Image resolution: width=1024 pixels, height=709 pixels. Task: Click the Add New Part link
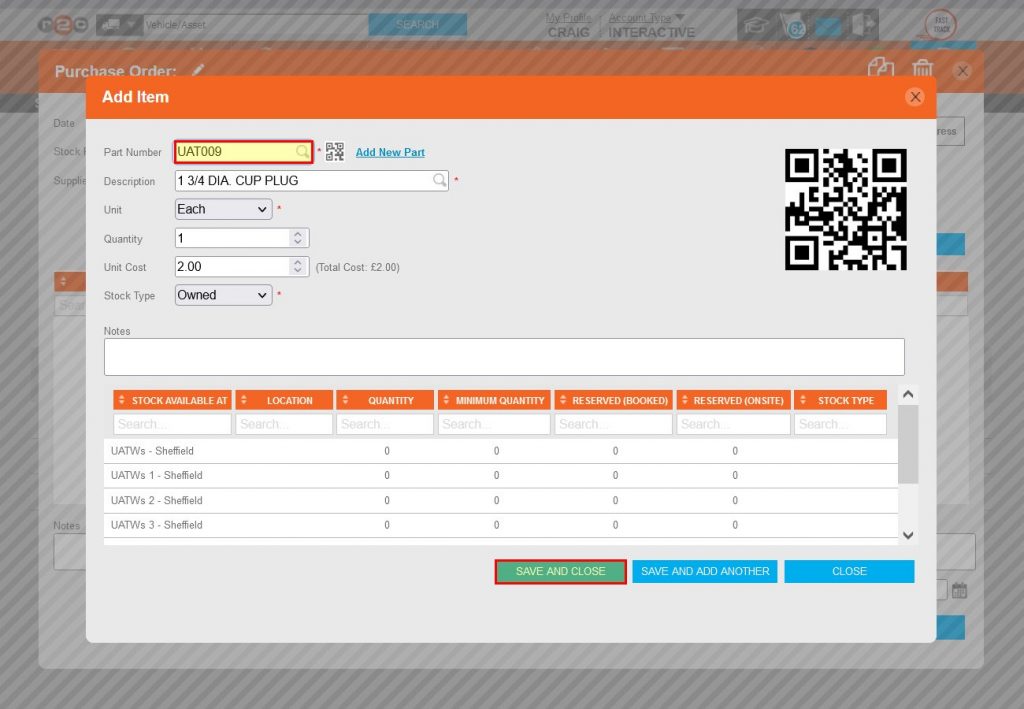tap(390, 151)
